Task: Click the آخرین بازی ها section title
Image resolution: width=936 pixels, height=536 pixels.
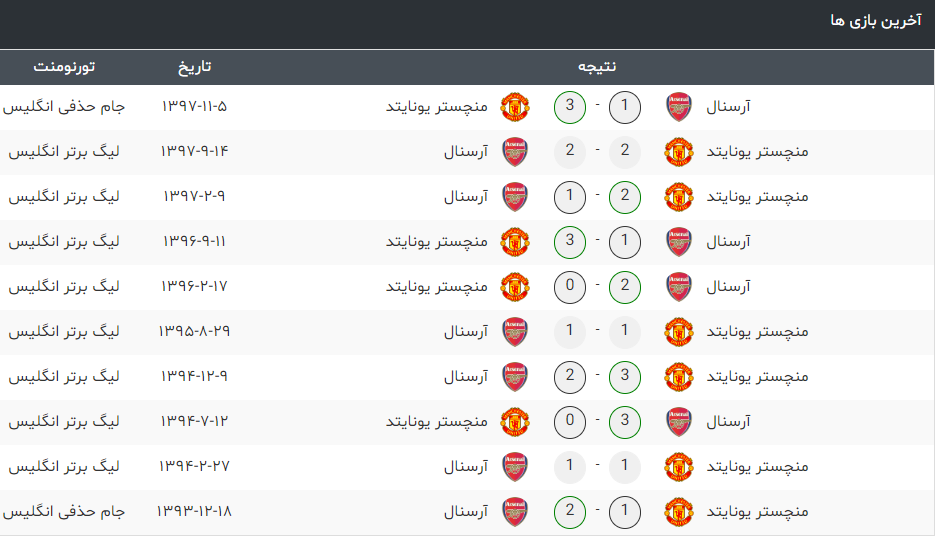Action: pyautogui.click(x=876, y=21)
